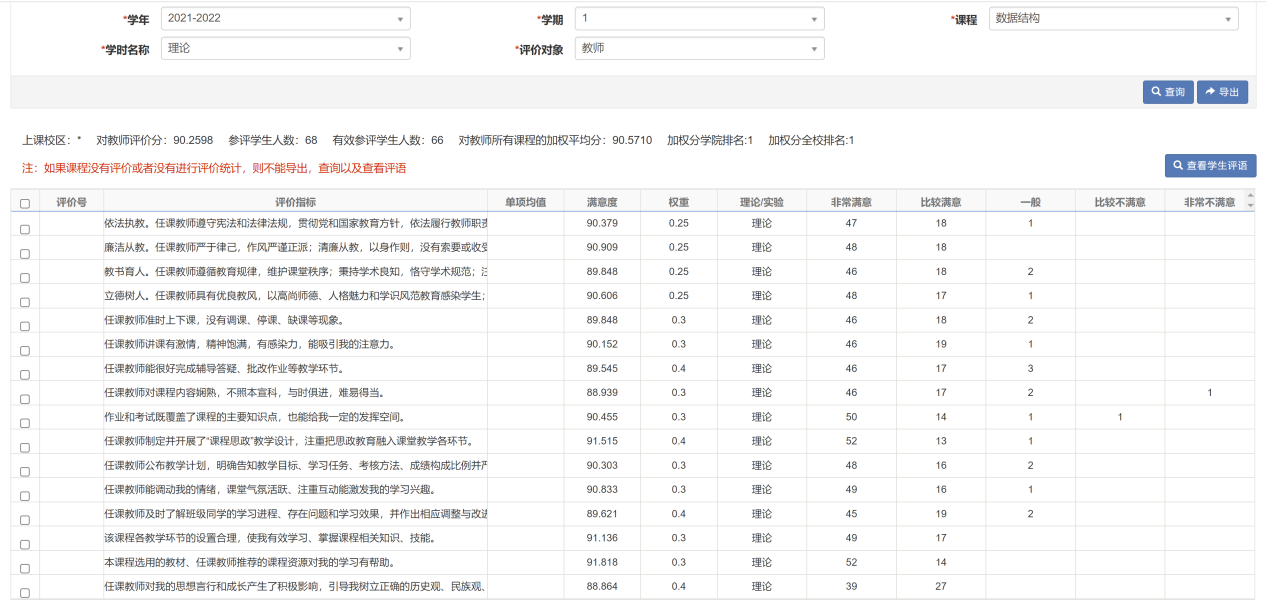Click 一般 count 3
Image resolution: width=1266 pixels, height=603 pixels.
pyautogui.click(x=1030, y=369)
